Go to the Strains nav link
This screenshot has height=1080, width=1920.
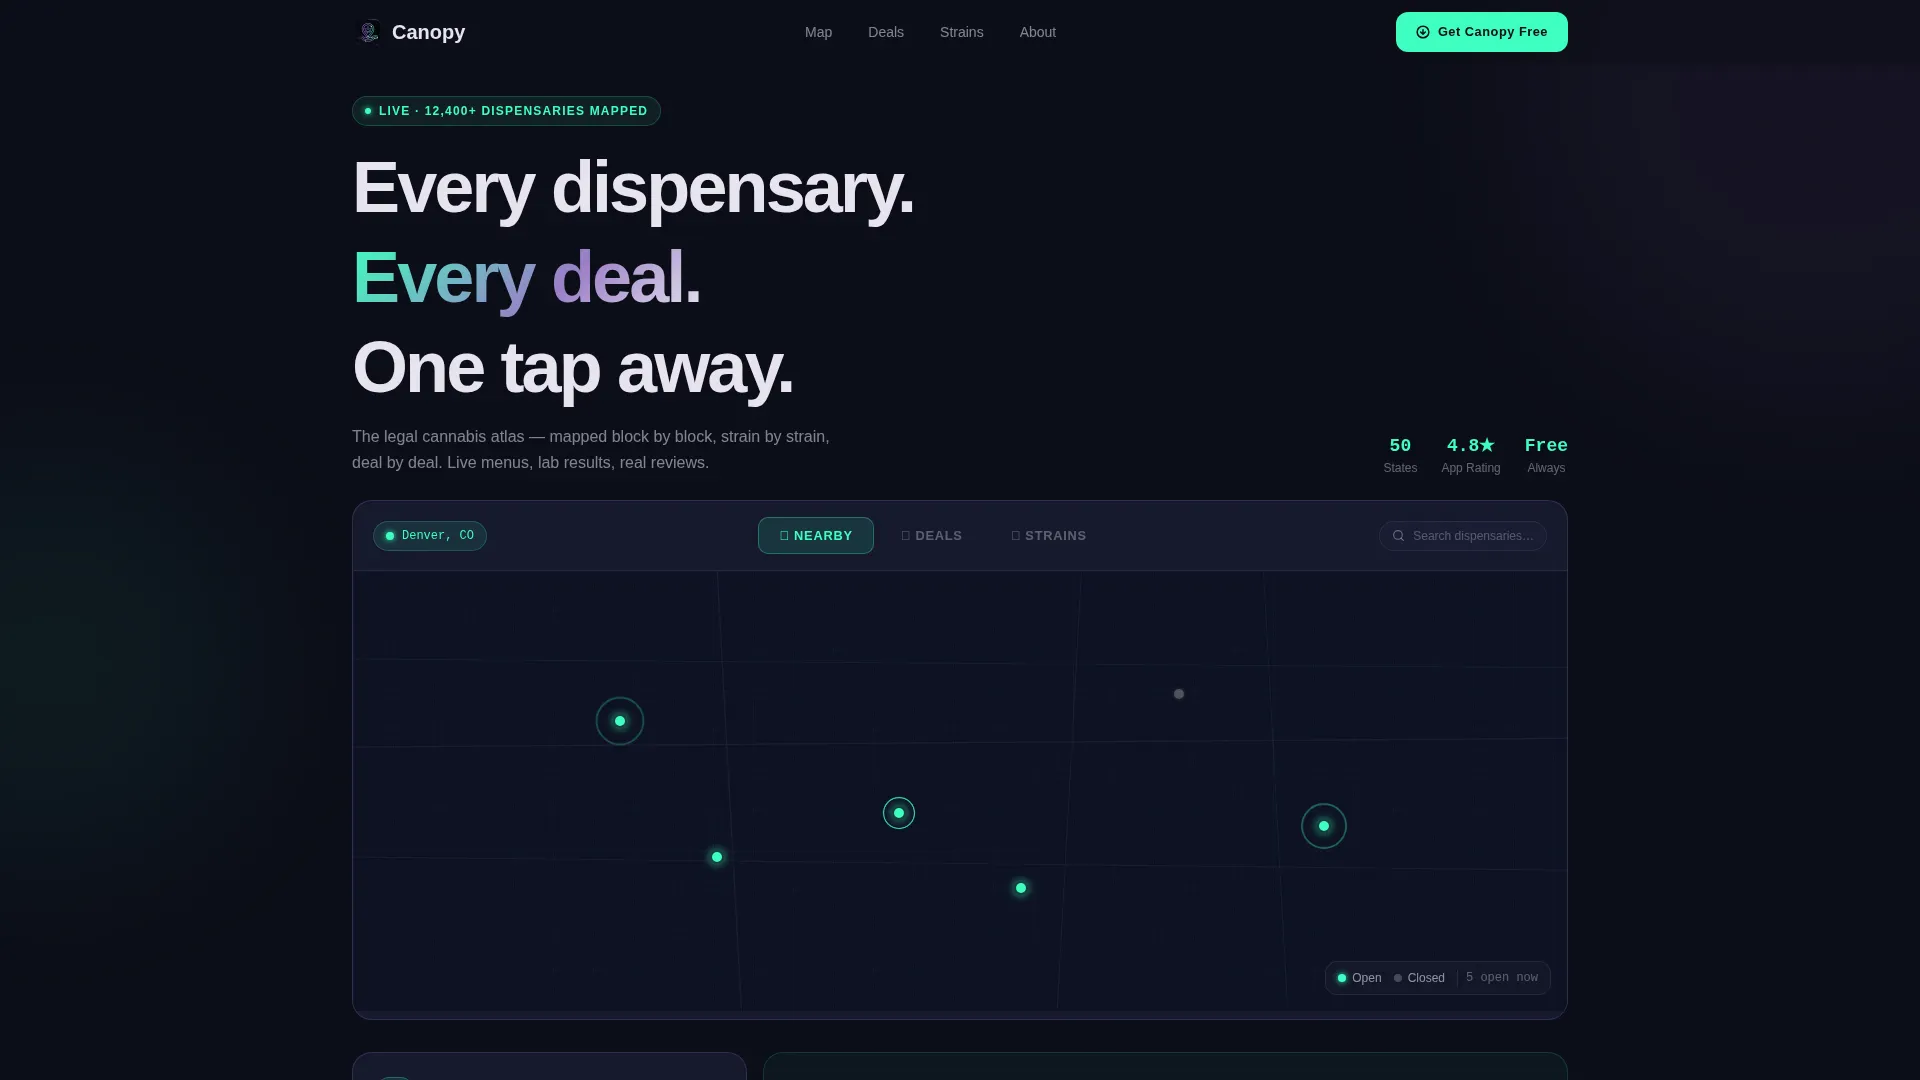tap(962, 32)
